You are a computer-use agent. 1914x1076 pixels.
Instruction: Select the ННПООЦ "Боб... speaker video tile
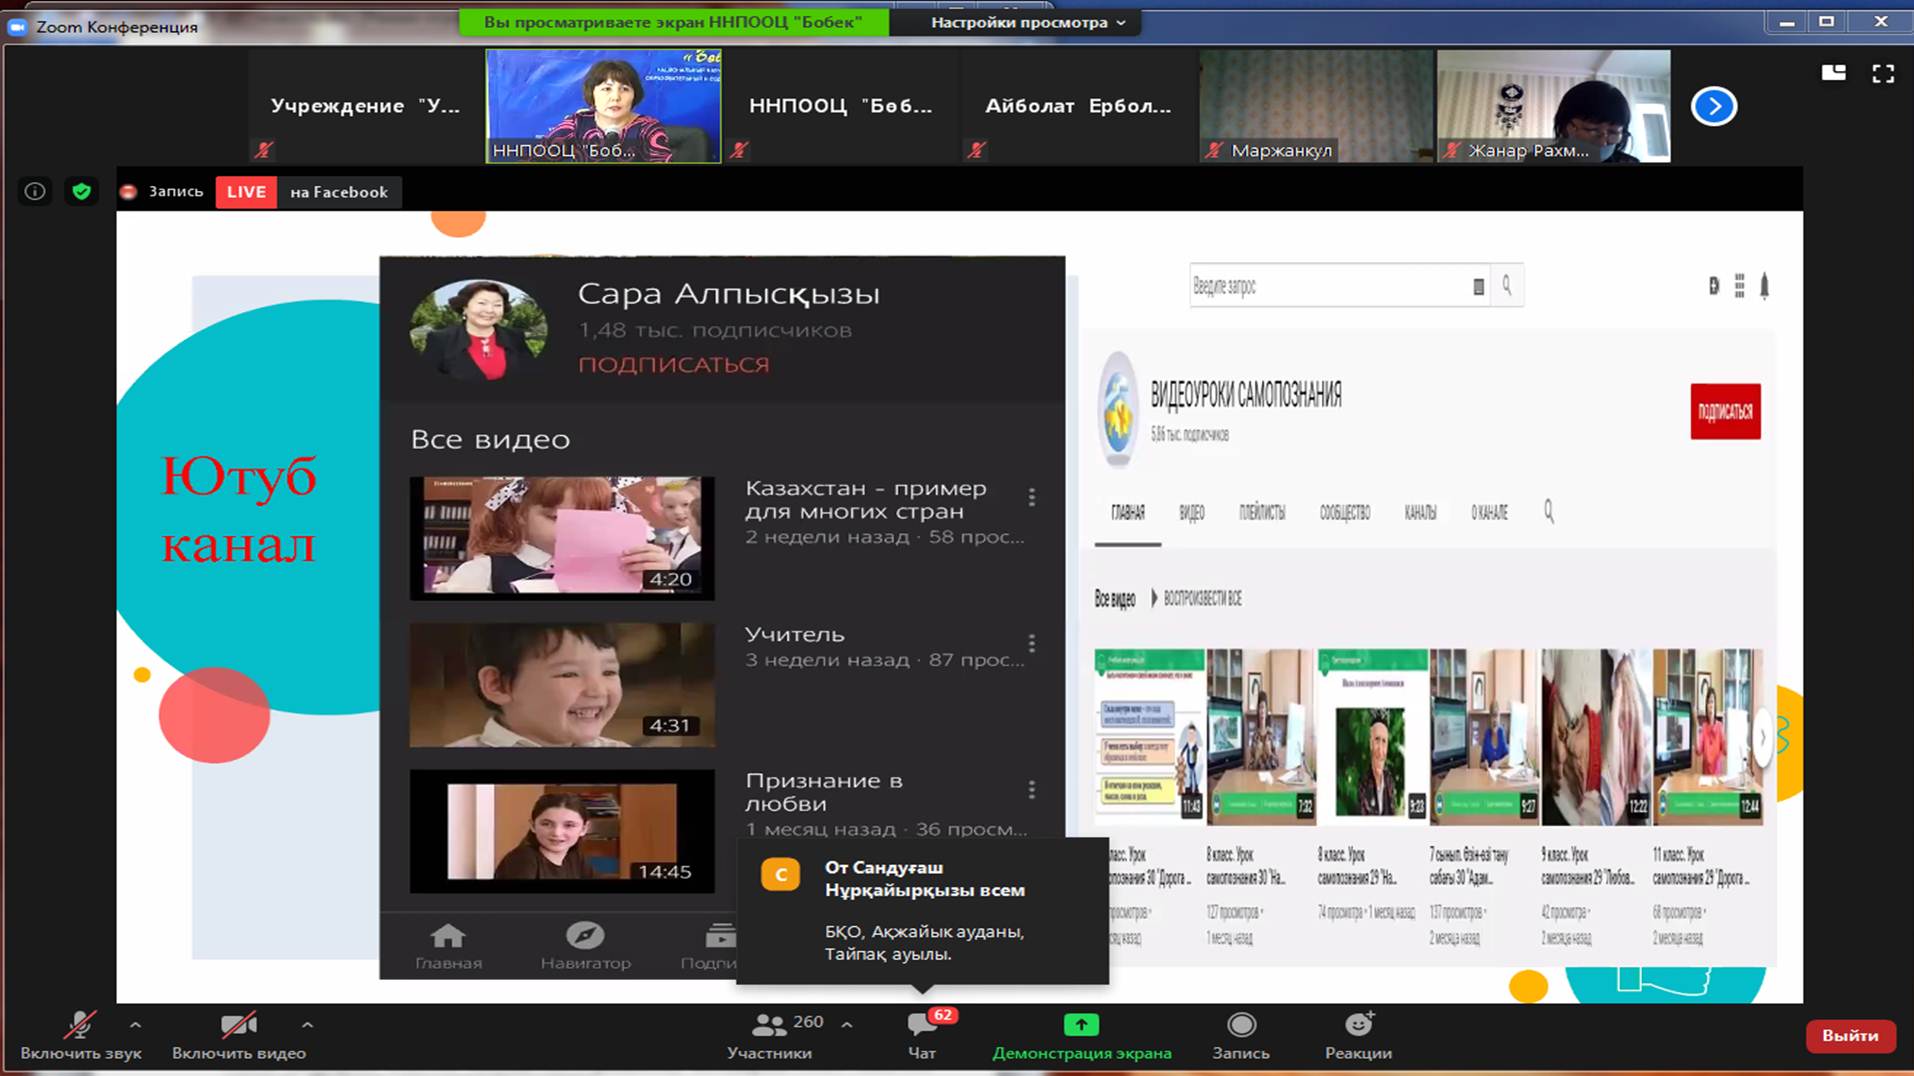[x=603, y=106]
